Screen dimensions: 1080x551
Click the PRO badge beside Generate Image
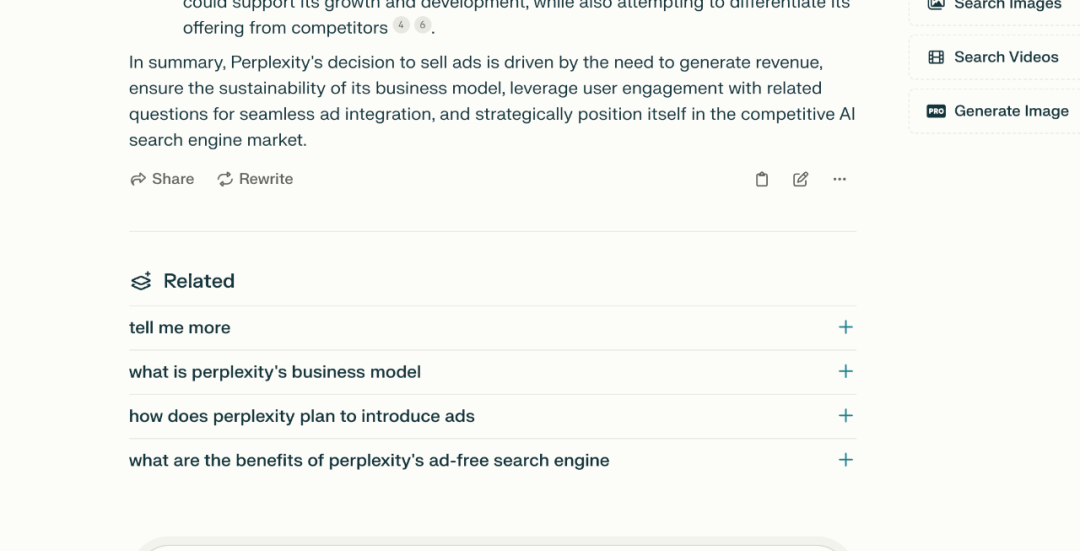click(936, 111)
